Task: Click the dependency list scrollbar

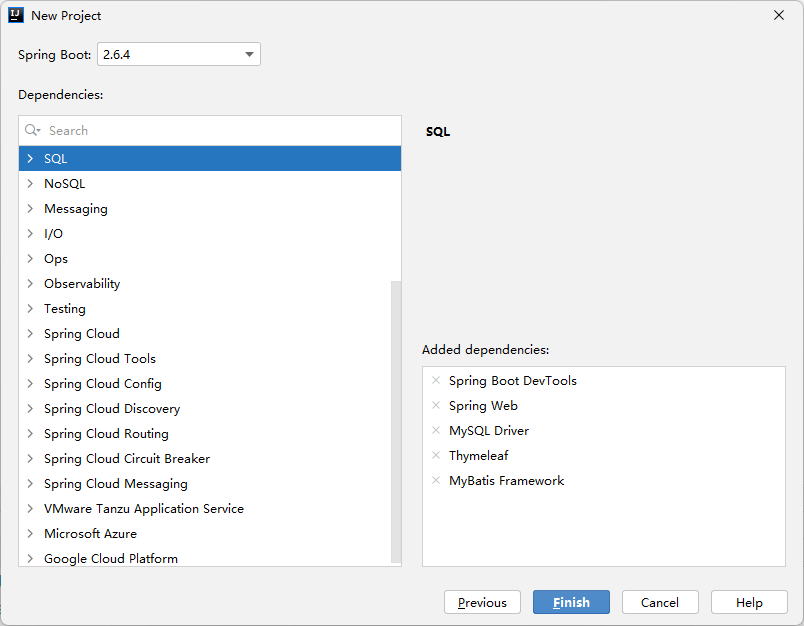Action: click(396, 421)
